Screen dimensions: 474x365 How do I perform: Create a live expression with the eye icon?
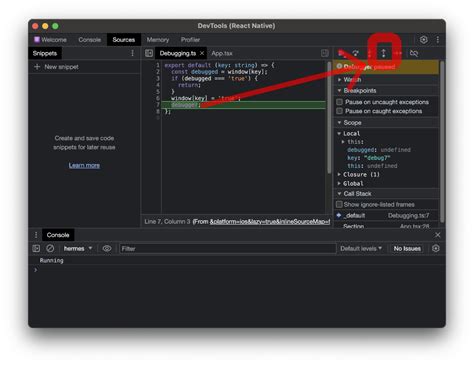107,249
